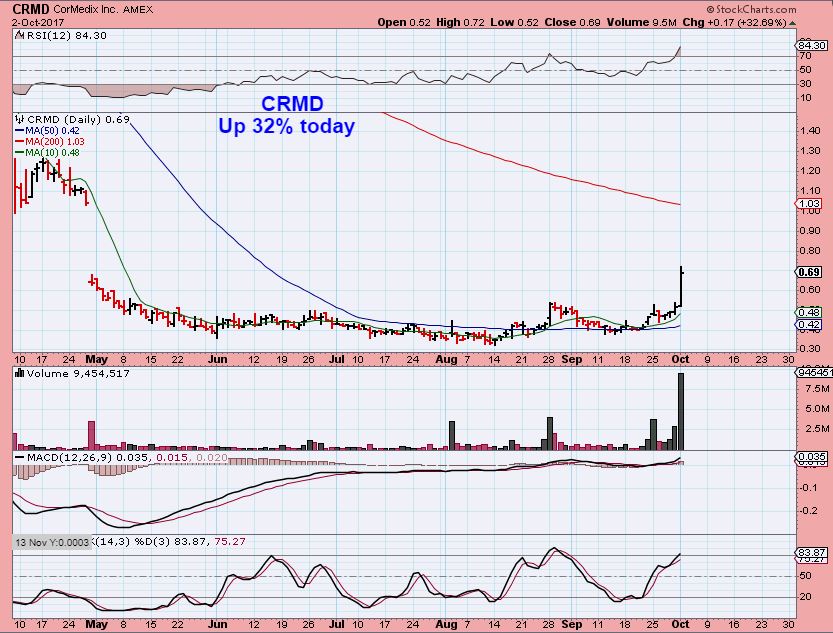Click the tallest volume bar at October
The height and width of the screenshot is (633, 833).
(681, 412)
